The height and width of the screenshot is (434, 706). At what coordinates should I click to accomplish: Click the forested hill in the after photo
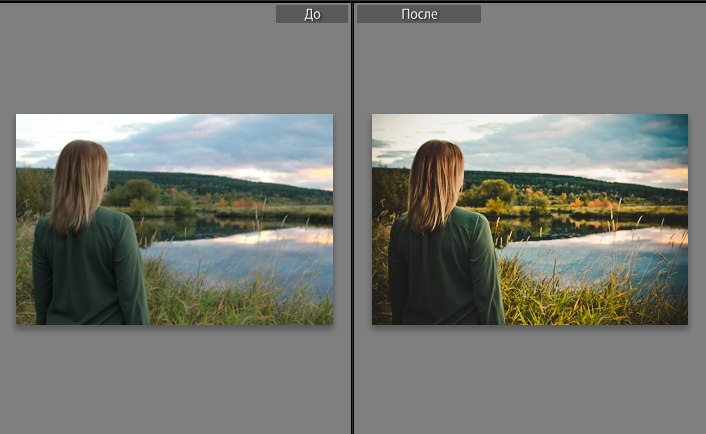[x=600, y=185]
